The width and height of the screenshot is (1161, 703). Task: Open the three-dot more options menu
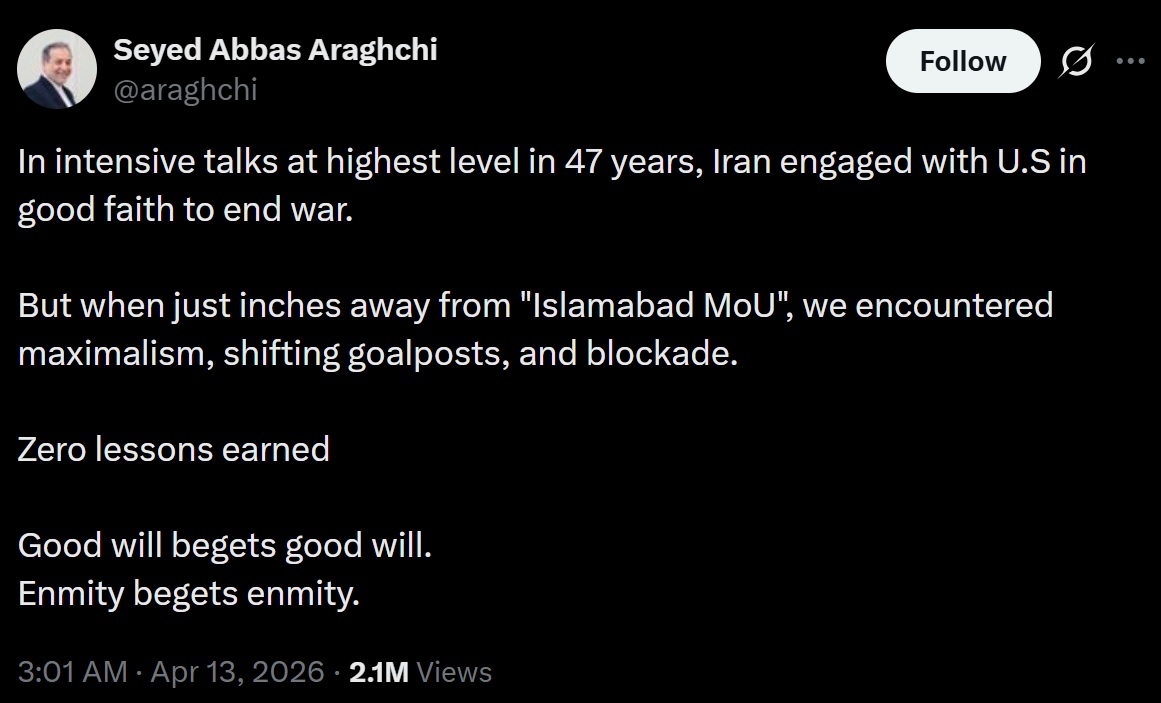tap(1129, 62)
